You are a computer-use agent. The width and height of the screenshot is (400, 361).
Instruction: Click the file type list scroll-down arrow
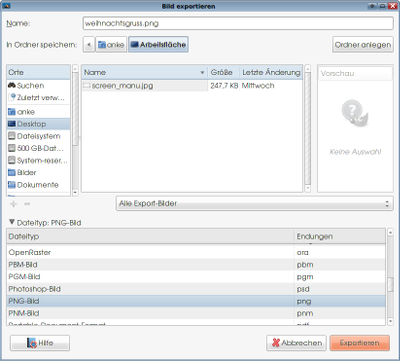tap(390, 321)
